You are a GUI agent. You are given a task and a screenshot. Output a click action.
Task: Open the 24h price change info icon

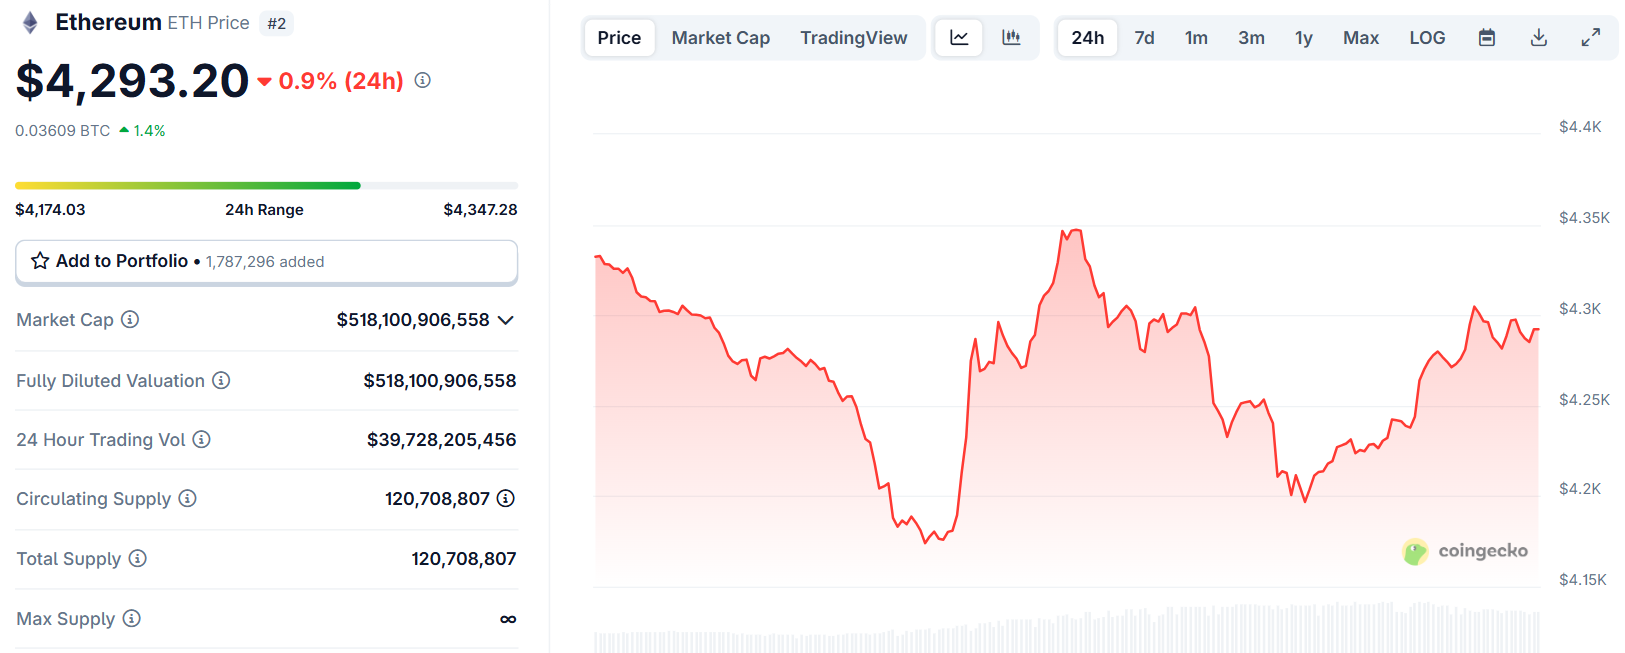423,80
